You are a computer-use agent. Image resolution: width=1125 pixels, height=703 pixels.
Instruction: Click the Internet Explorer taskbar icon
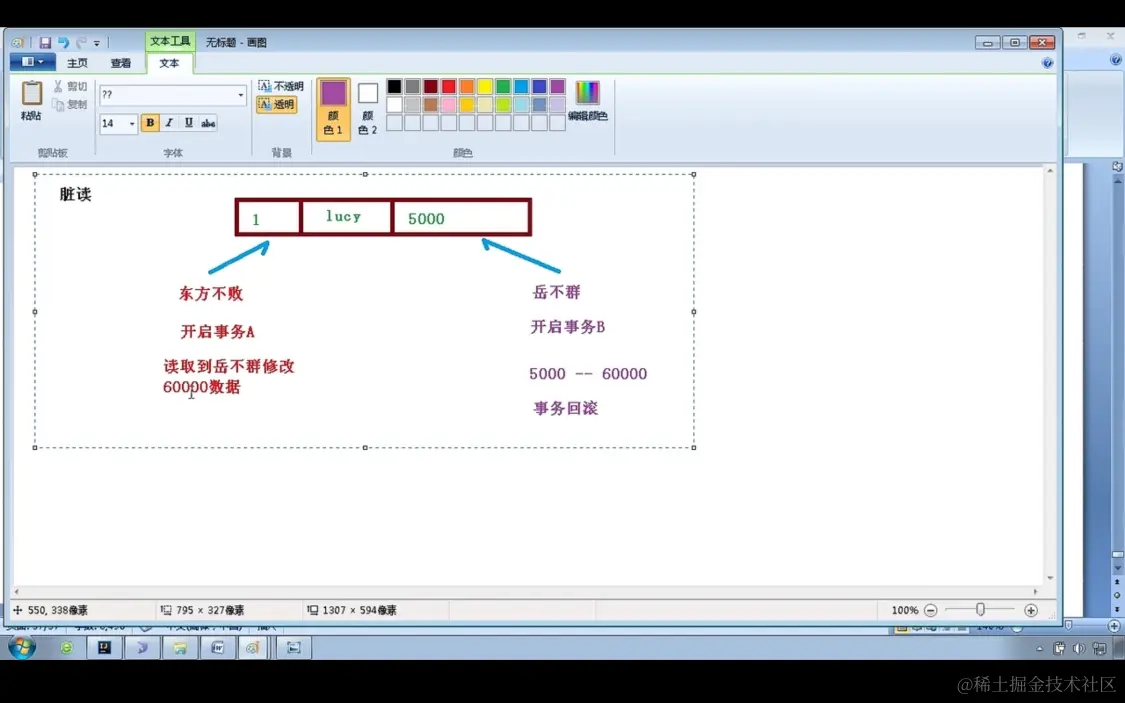tap(66, 648)
